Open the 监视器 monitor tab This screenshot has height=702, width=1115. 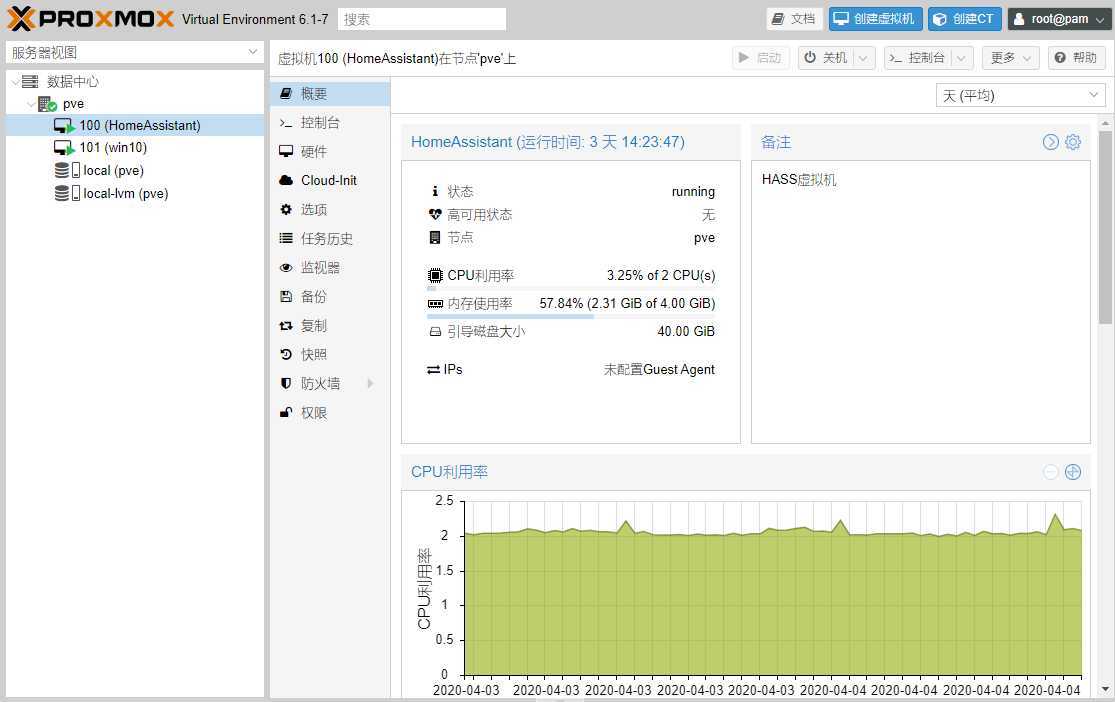coord(330,267)
